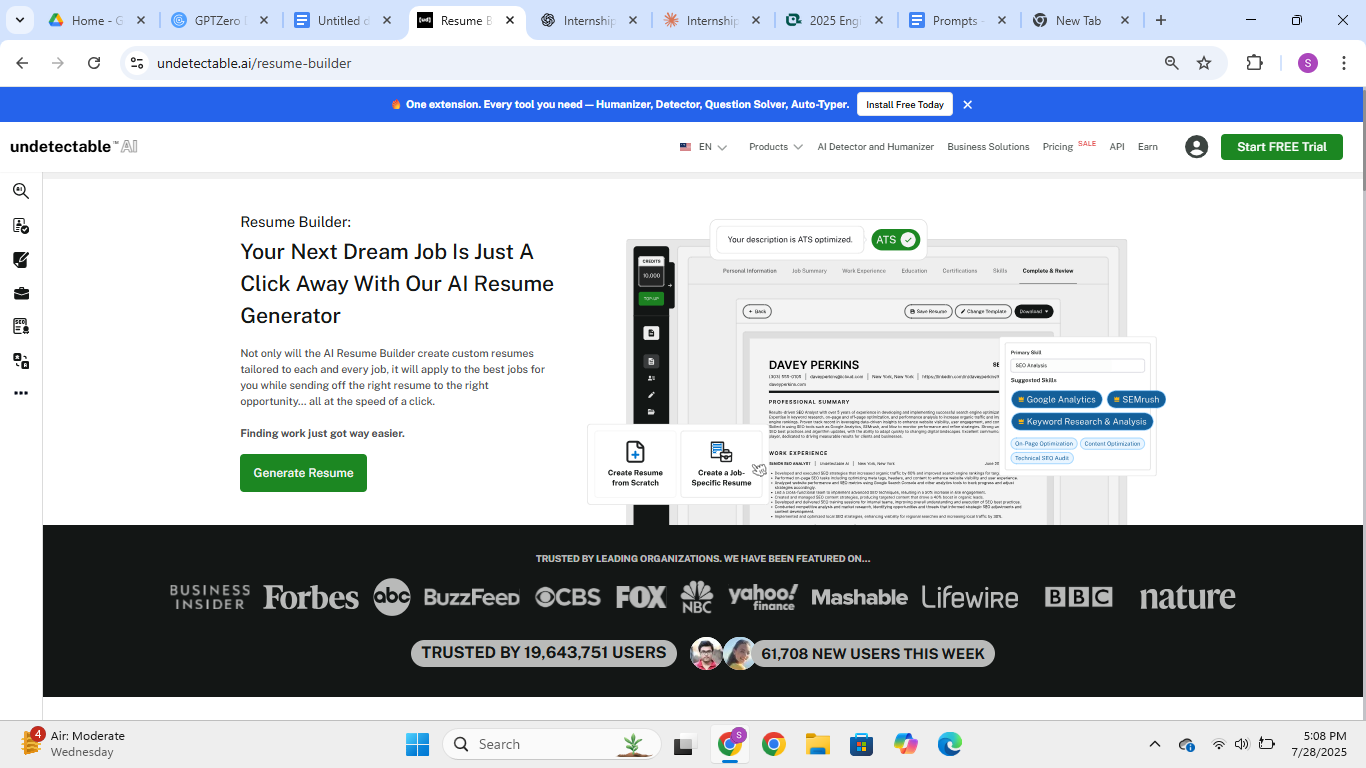
Task: Select the SEO document icon in left sidebar
Action: coord(21,327)
